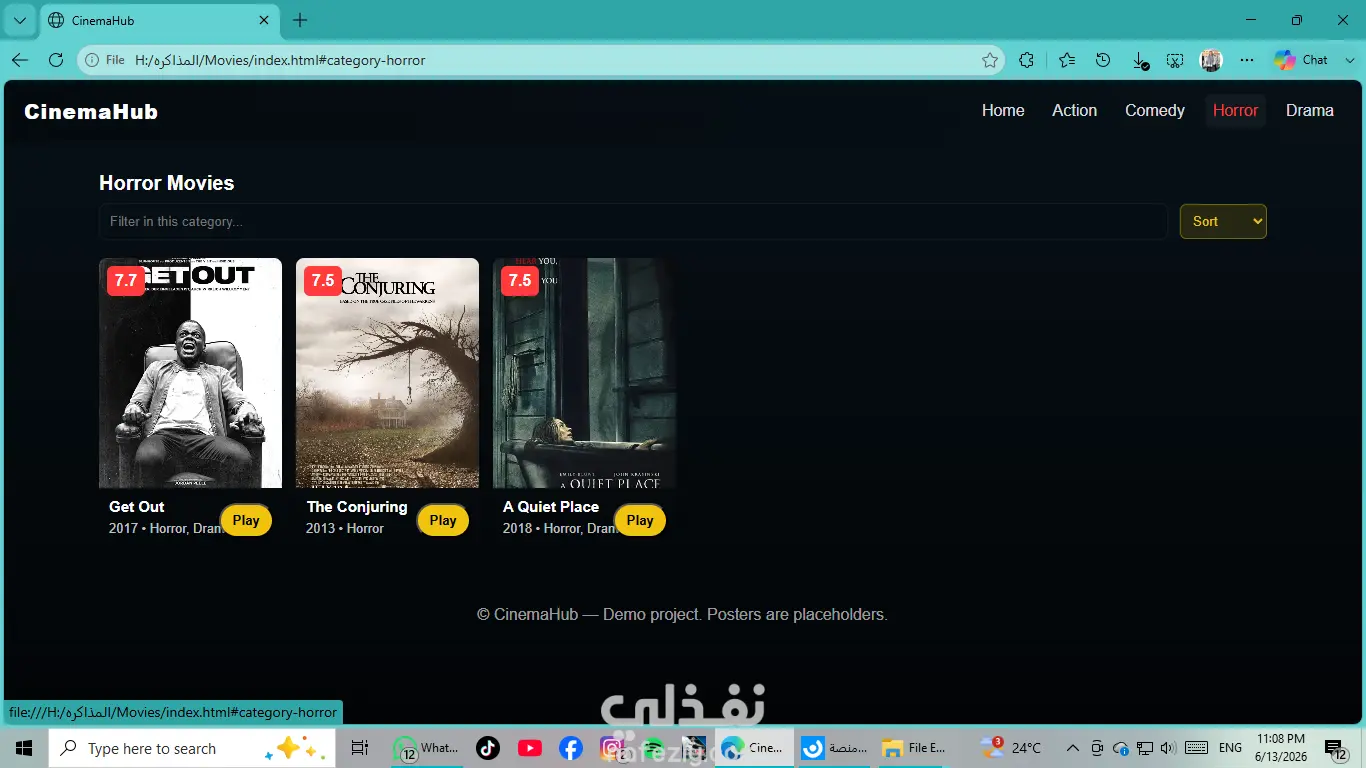The image size is (1366, 768).
Task: Expand the chevron beside Copilot Chat
Action: coord(1348,60)
